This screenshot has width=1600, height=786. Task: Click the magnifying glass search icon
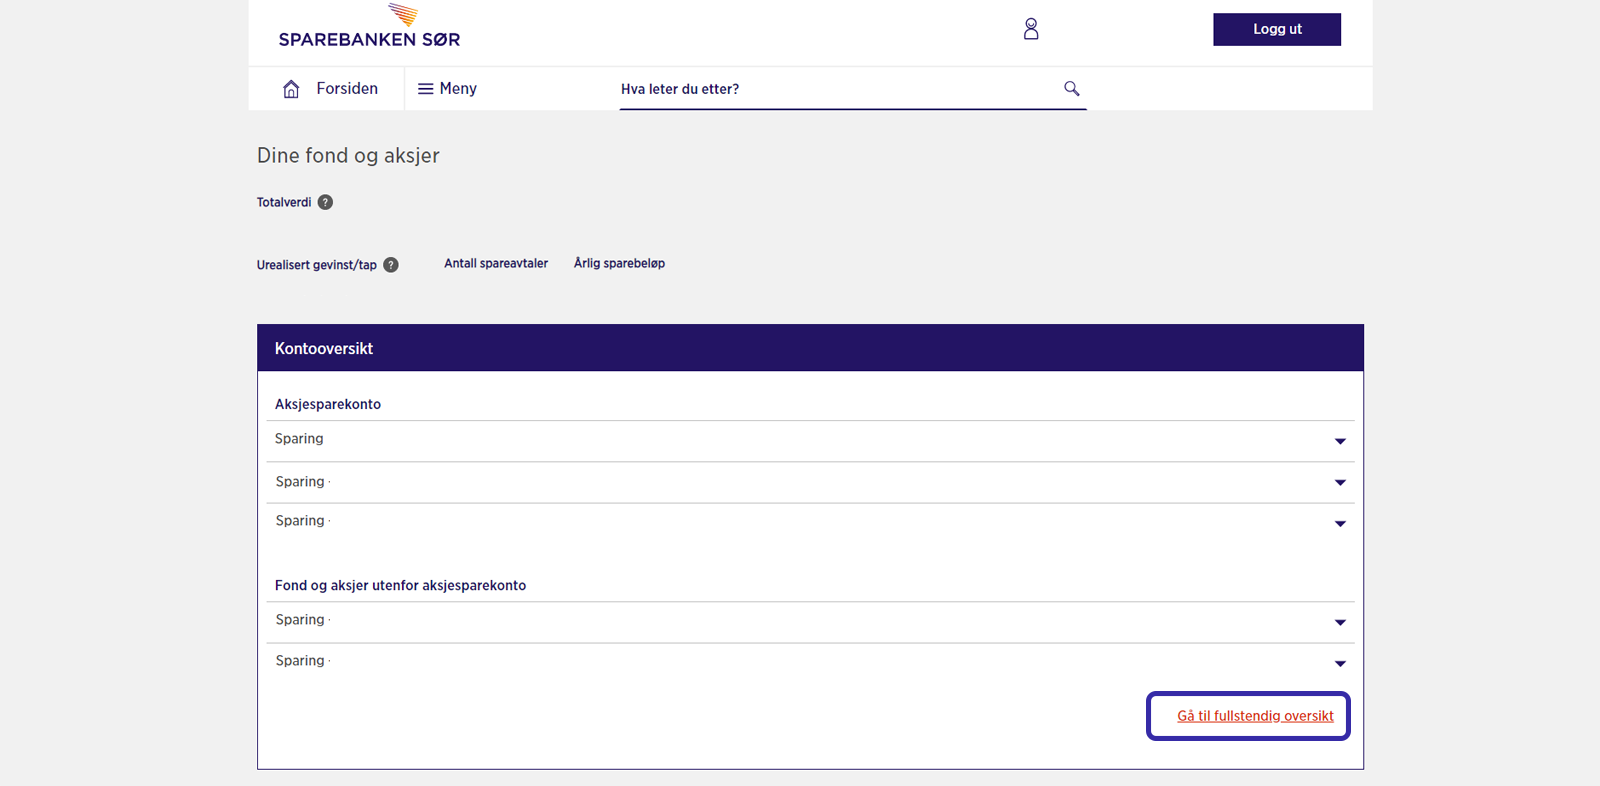(1072, 88)
